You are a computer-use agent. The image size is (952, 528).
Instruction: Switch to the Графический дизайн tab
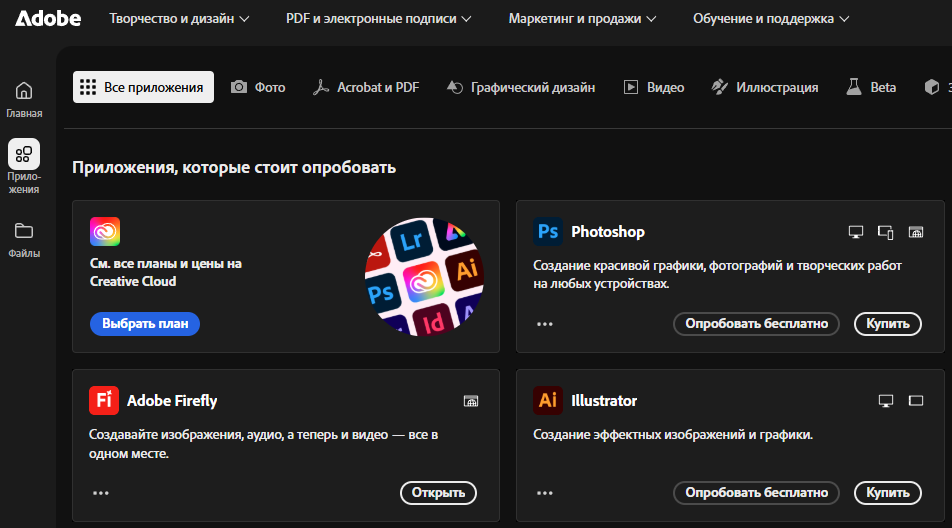[520, 87]
